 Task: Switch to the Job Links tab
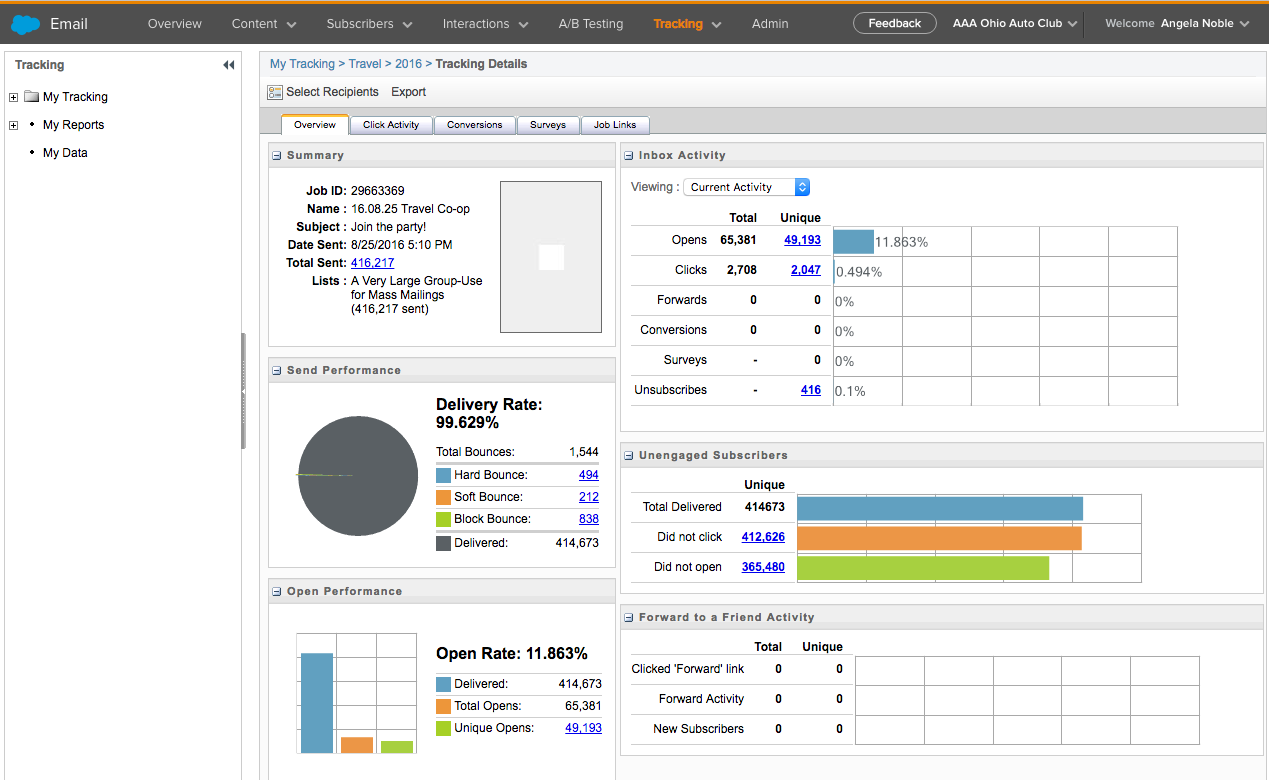[x=615, y=125]
